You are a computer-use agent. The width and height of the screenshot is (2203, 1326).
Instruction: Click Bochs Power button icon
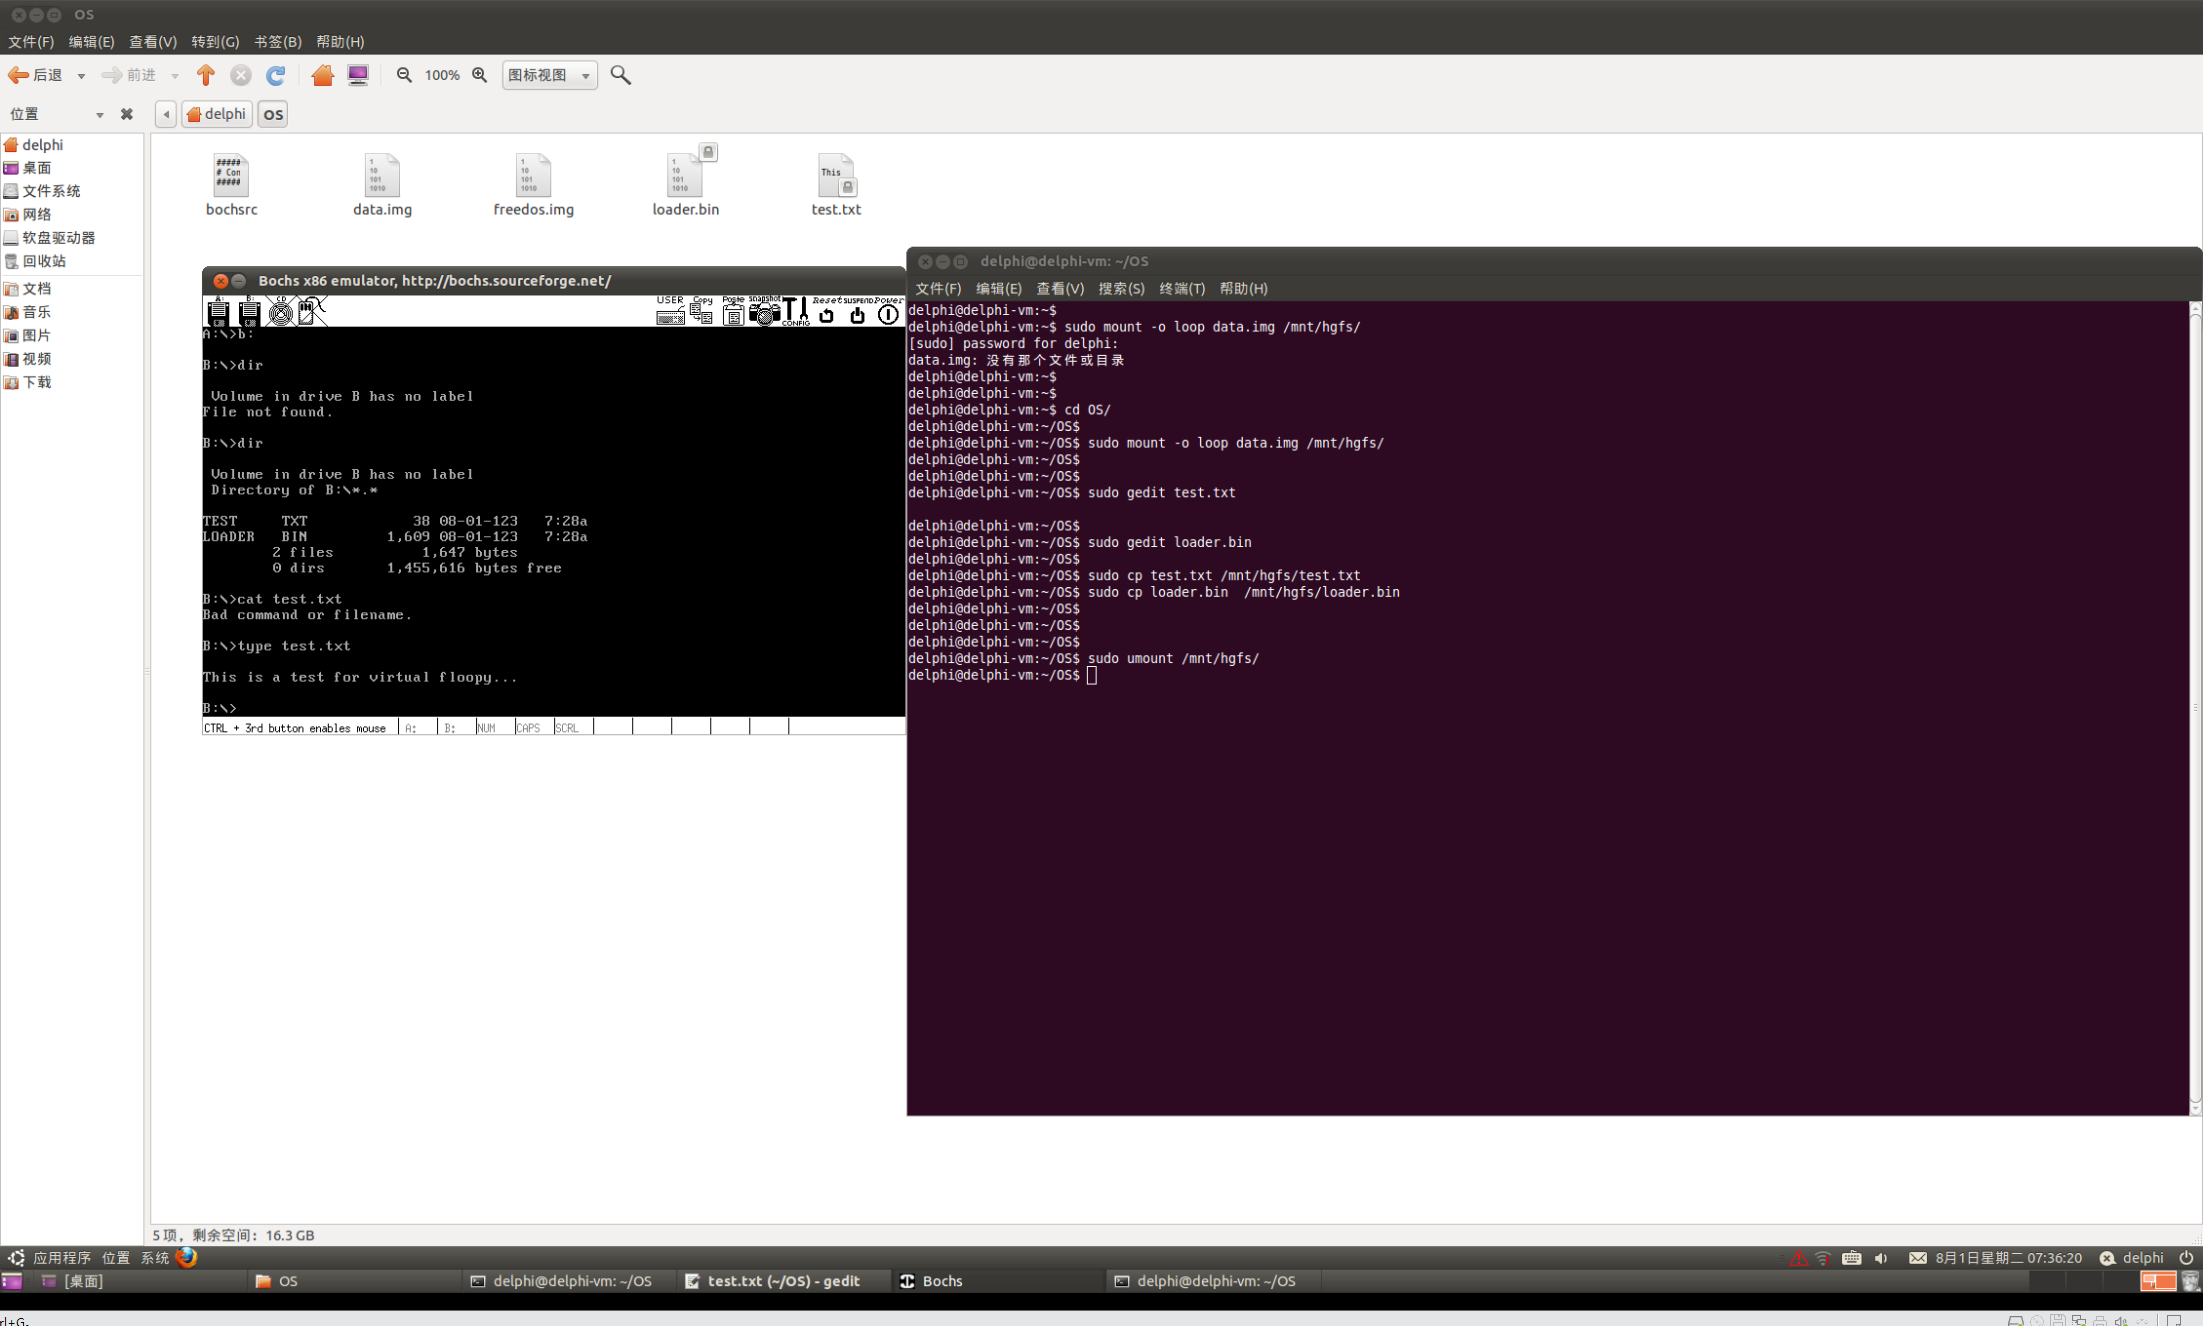[888, 314]
